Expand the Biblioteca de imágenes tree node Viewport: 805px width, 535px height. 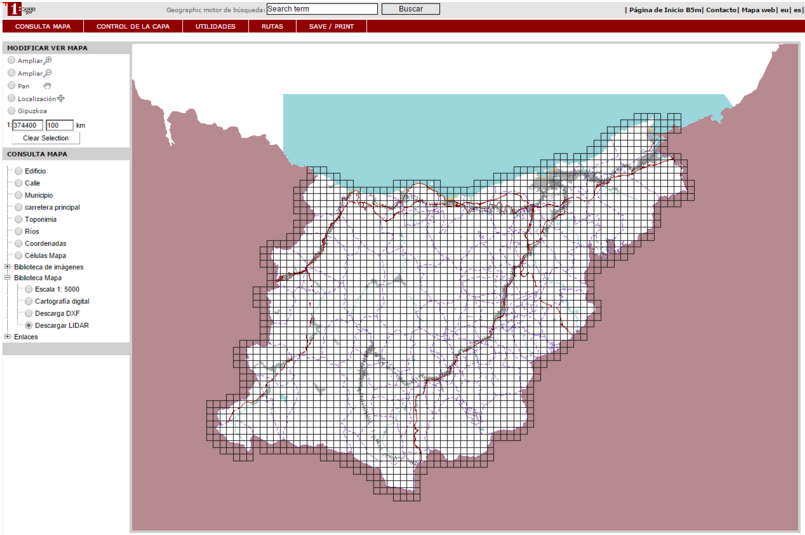8,267
